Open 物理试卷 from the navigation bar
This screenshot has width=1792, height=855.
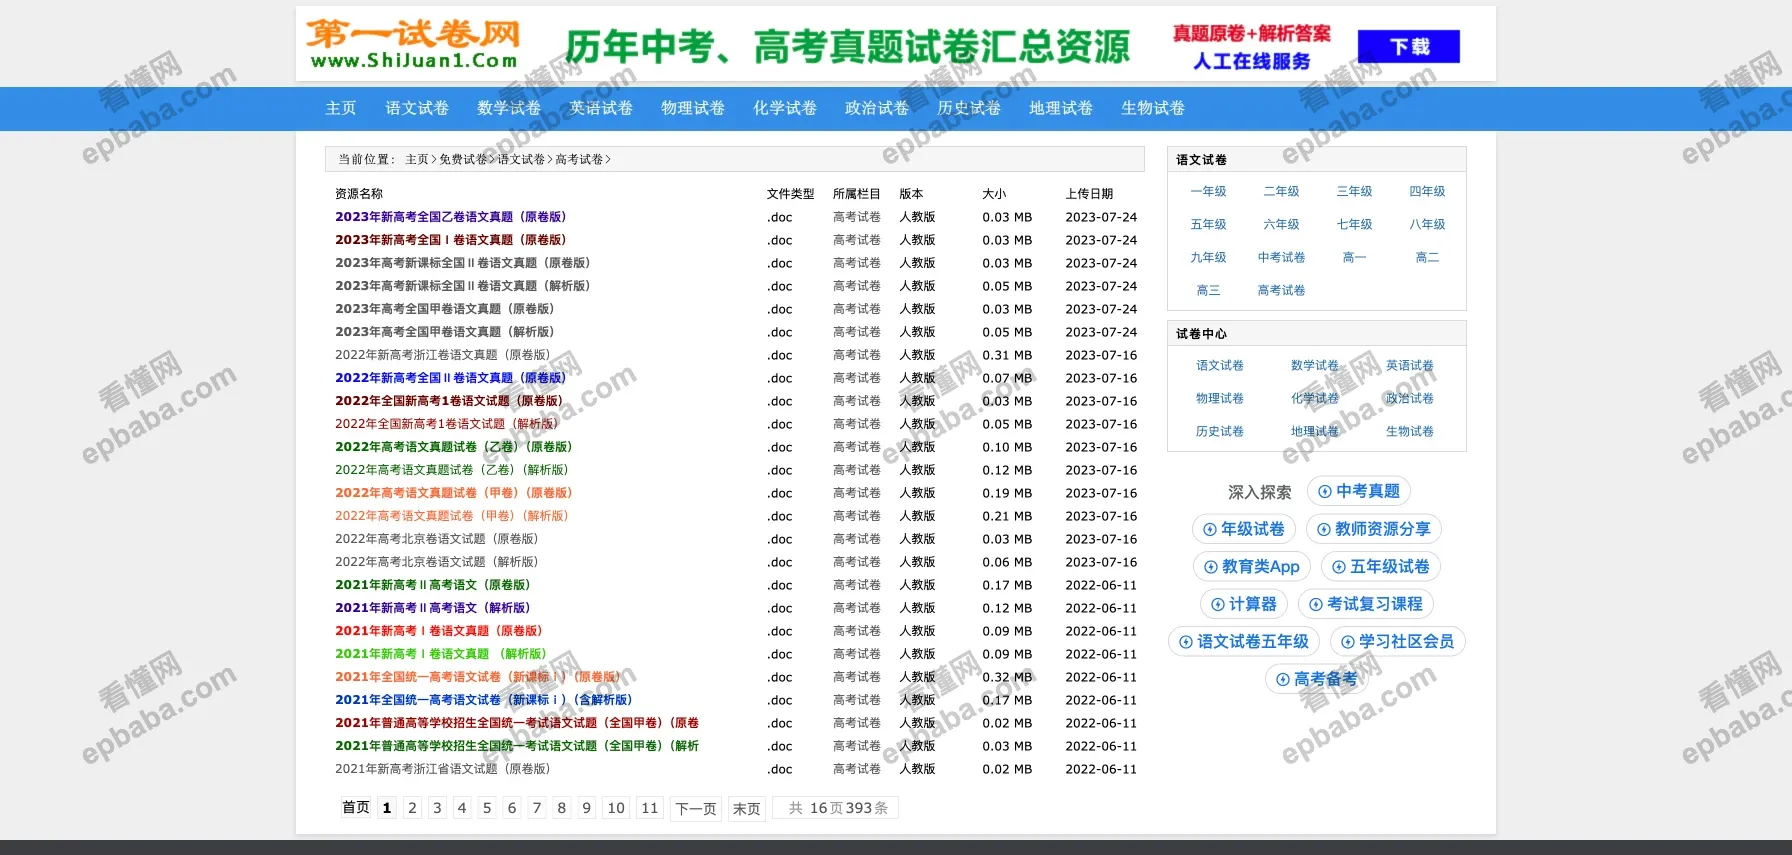click(693, 108)
